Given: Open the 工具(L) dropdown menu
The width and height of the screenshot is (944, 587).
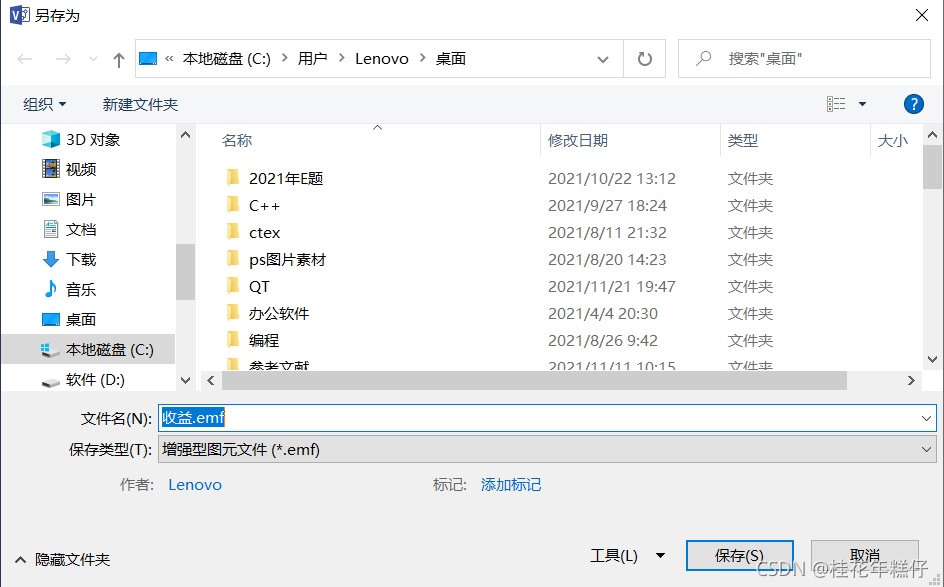Looking at the screenshot, I should point(627,556).
